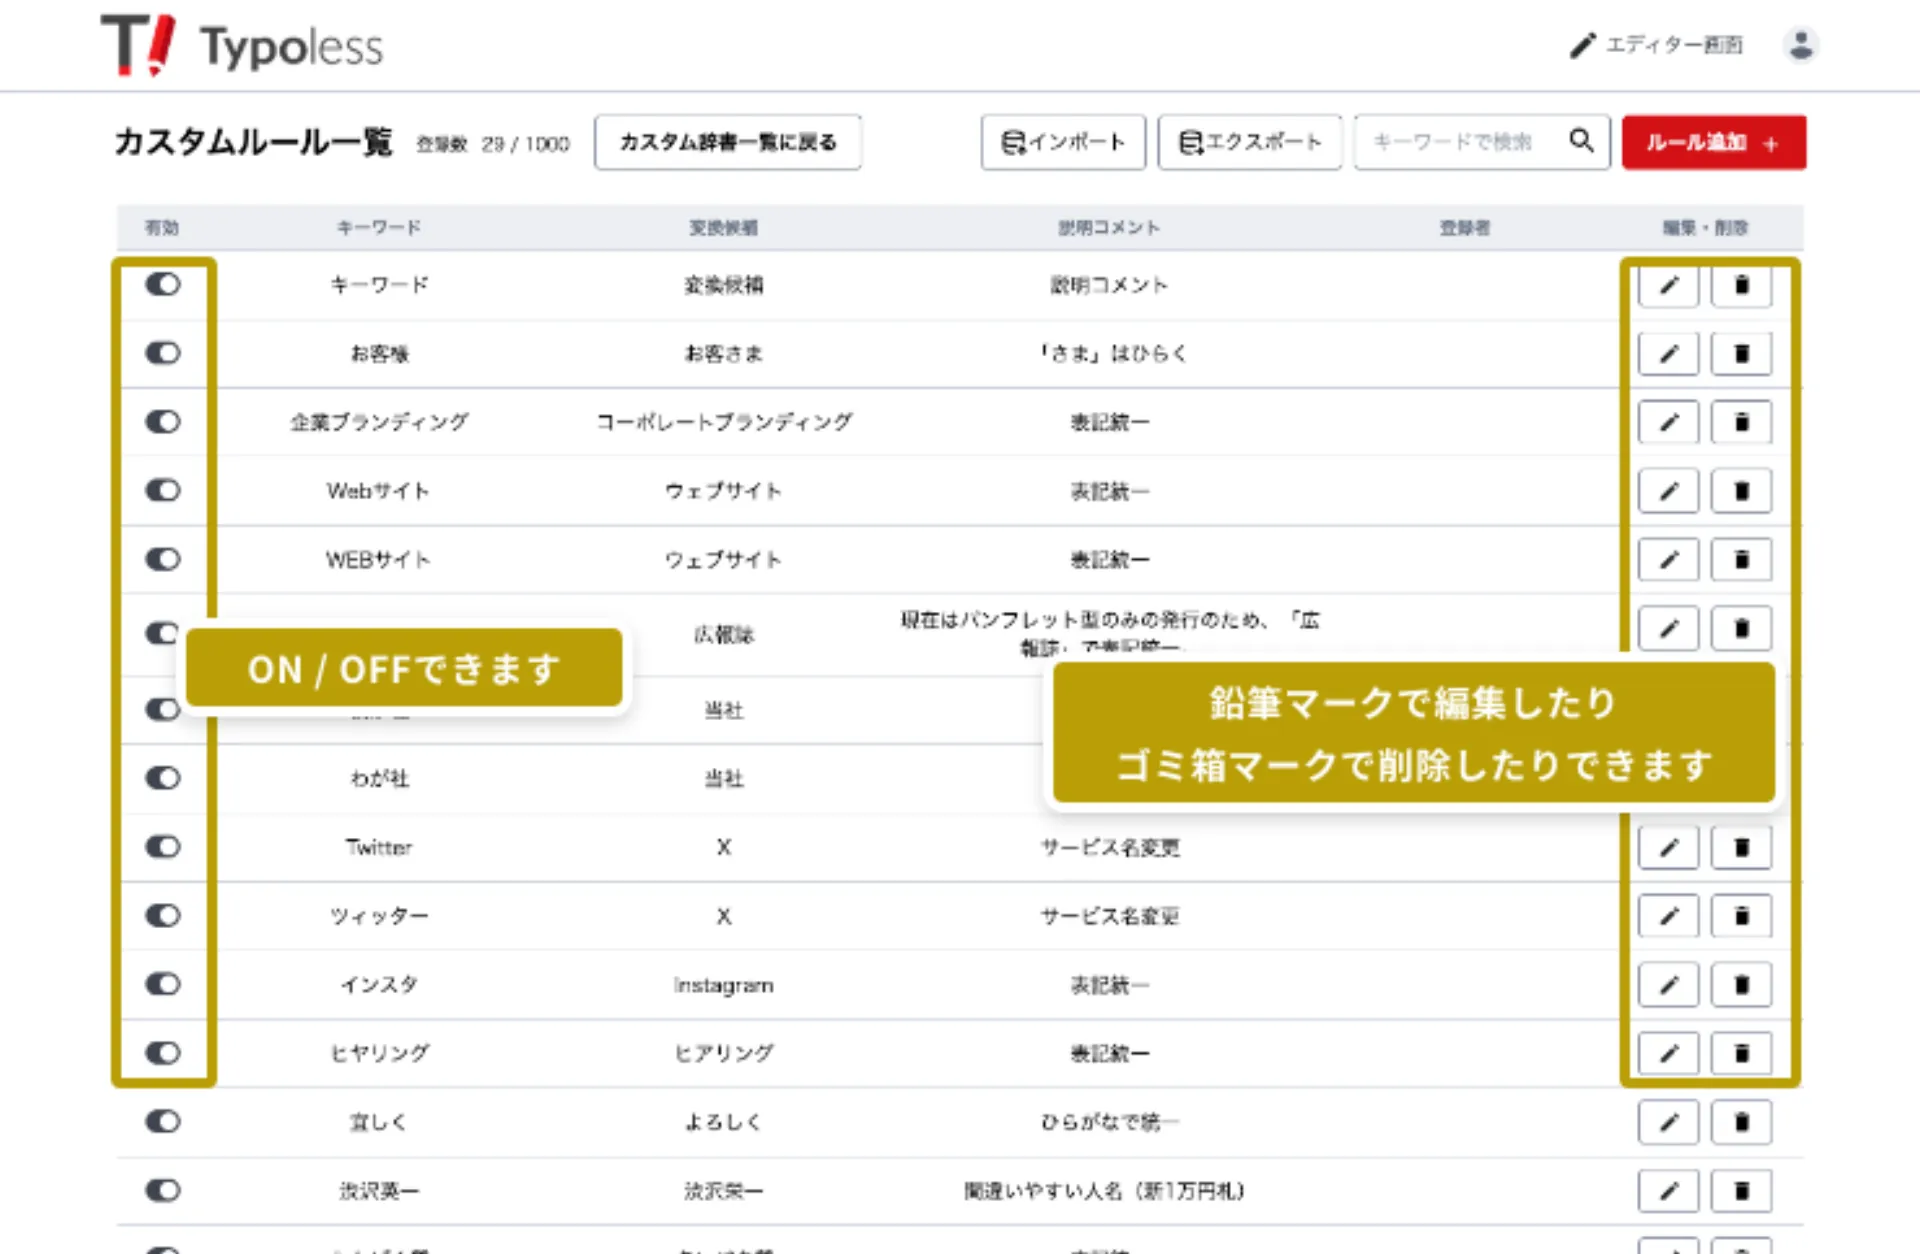Click the comment ひらがなで統一
The height and width of the screenshot is (1254, 1920).
coord(1110,1122)
